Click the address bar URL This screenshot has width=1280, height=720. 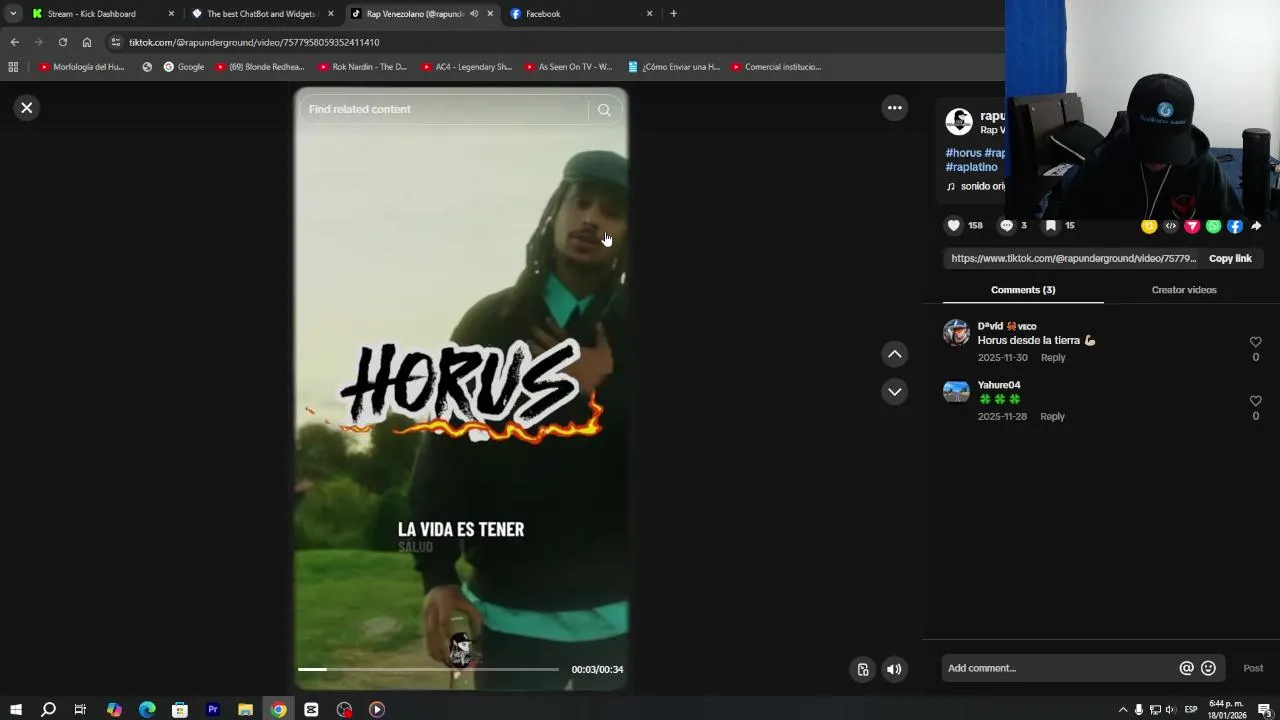pyautogui.click(x=254, y=43)
